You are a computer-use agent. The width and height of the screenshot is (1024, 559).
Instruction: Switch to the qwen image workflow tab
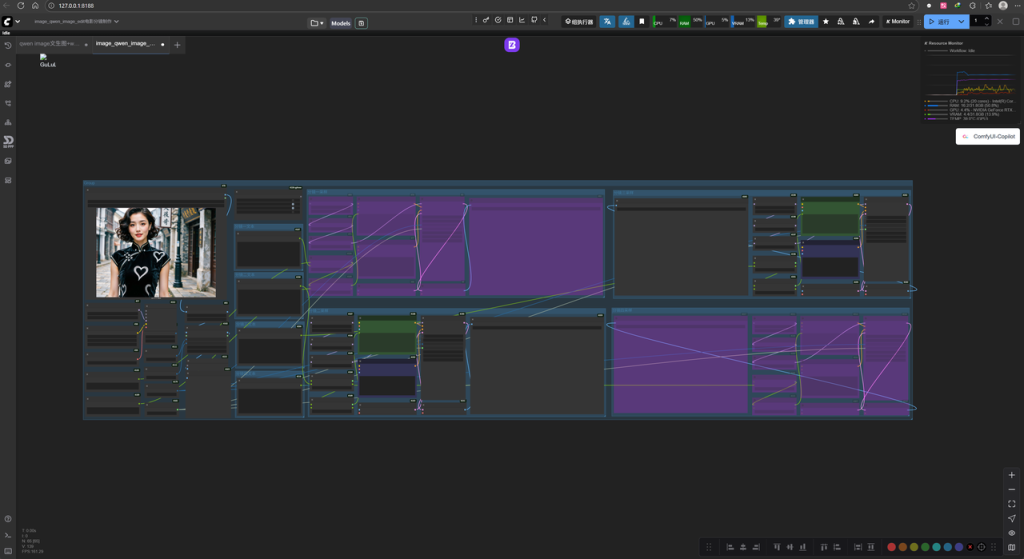tap(47, 44)
